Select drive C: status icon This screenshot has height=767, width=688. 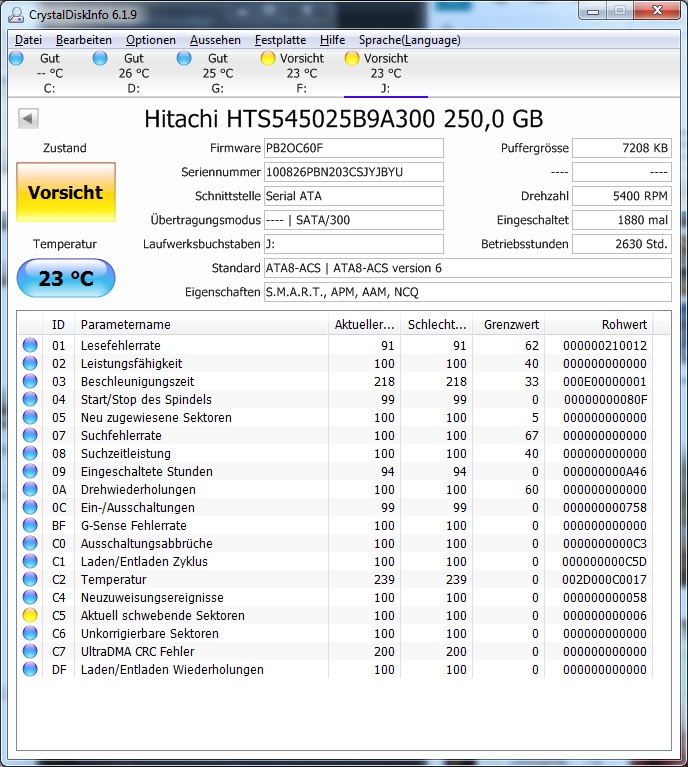point(16,59)
